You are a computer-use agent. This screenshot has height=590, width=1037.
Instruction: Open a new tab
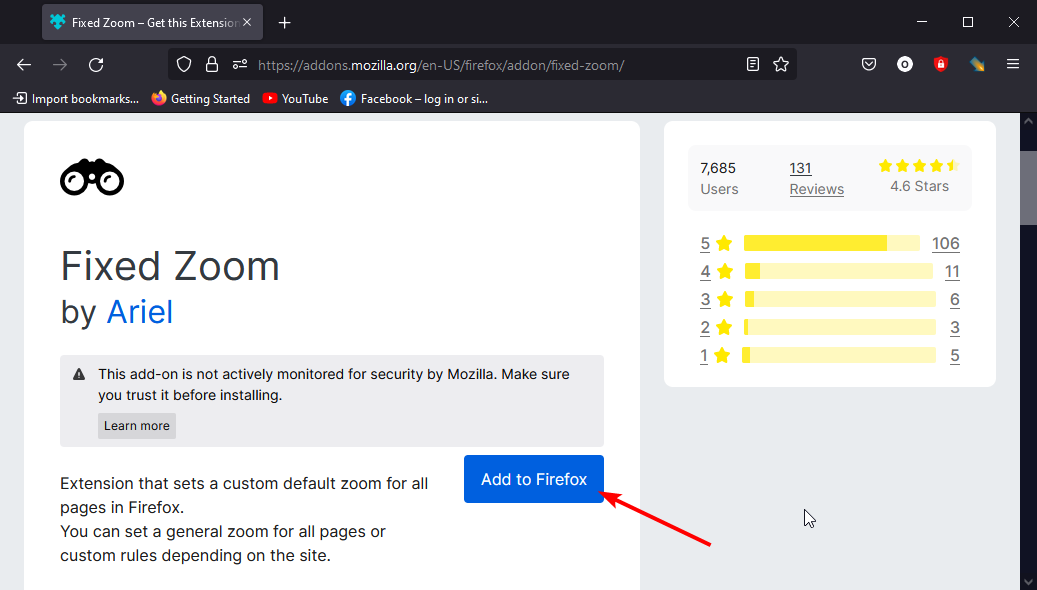[x=284, y=22]
